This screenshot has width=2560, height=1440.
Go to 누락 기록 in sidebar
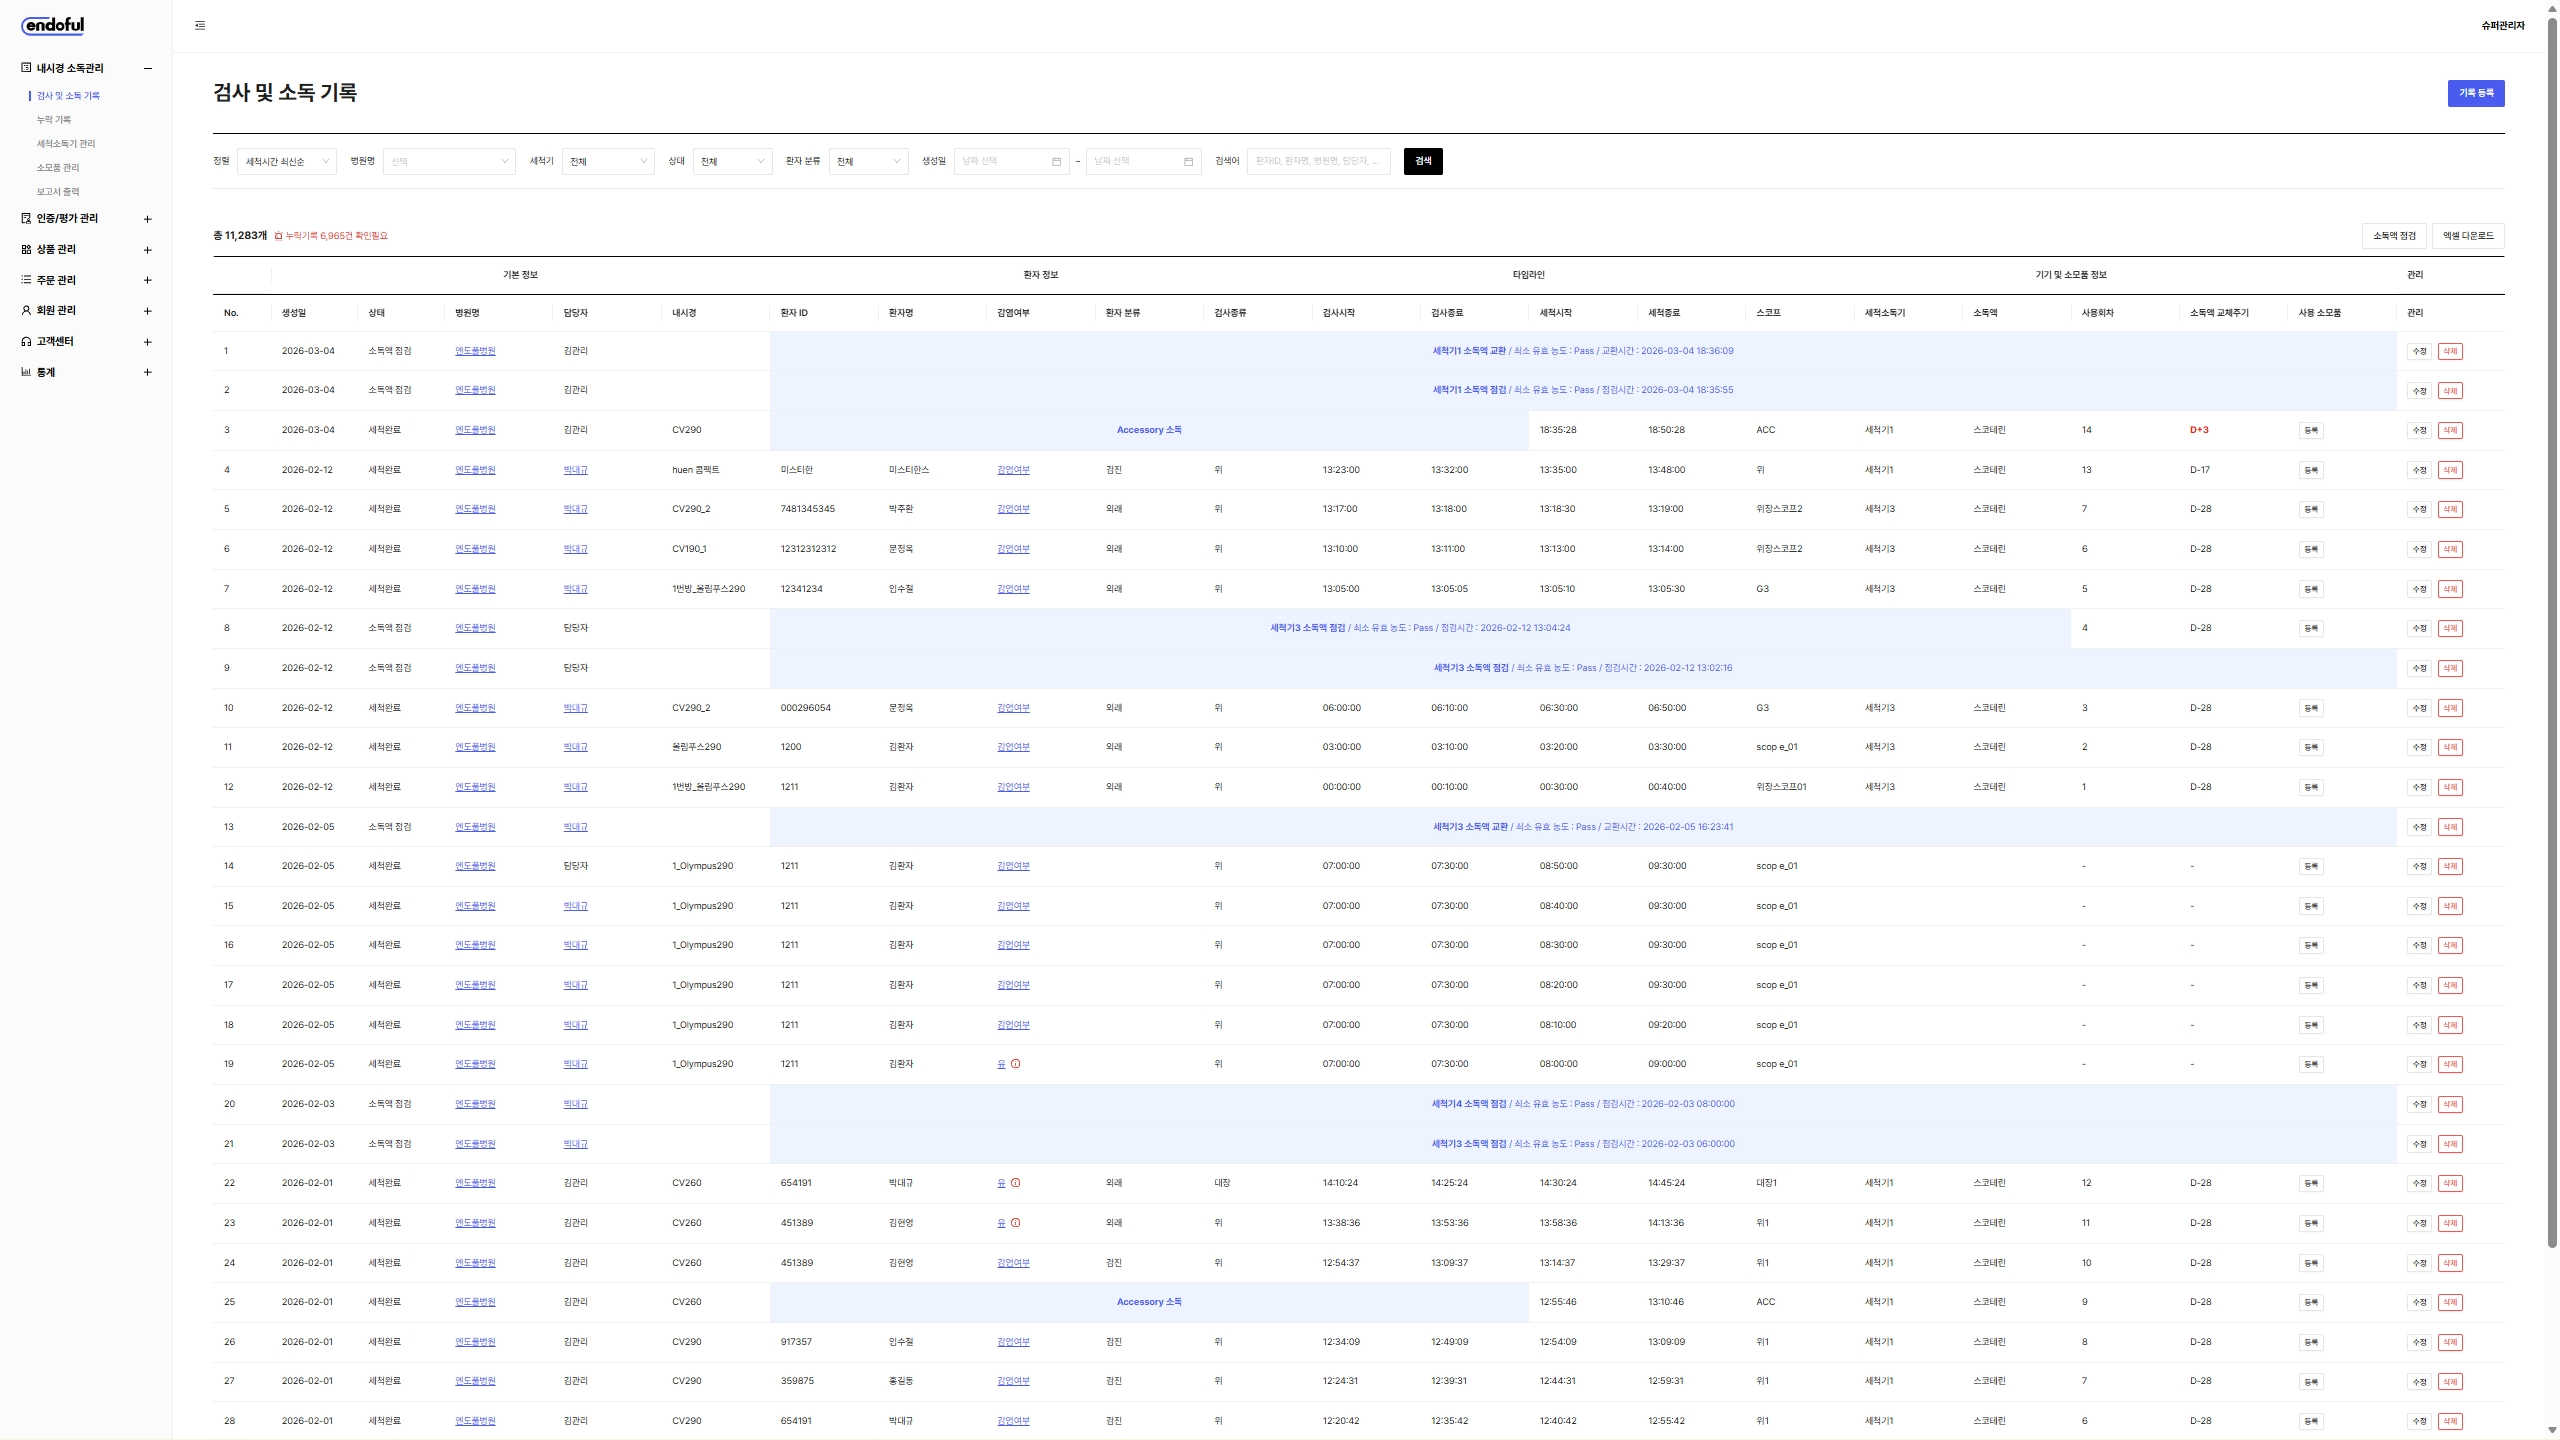pos(54,120)
